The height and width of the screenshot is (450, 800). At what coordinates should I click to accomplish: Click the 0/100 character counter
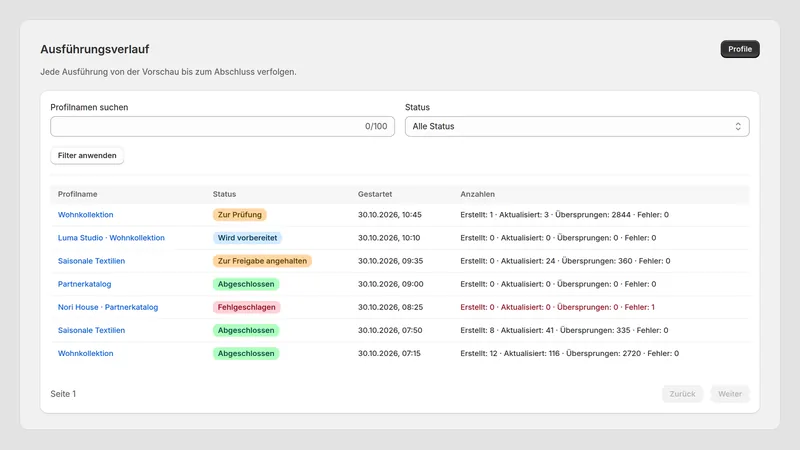(376, 127)
